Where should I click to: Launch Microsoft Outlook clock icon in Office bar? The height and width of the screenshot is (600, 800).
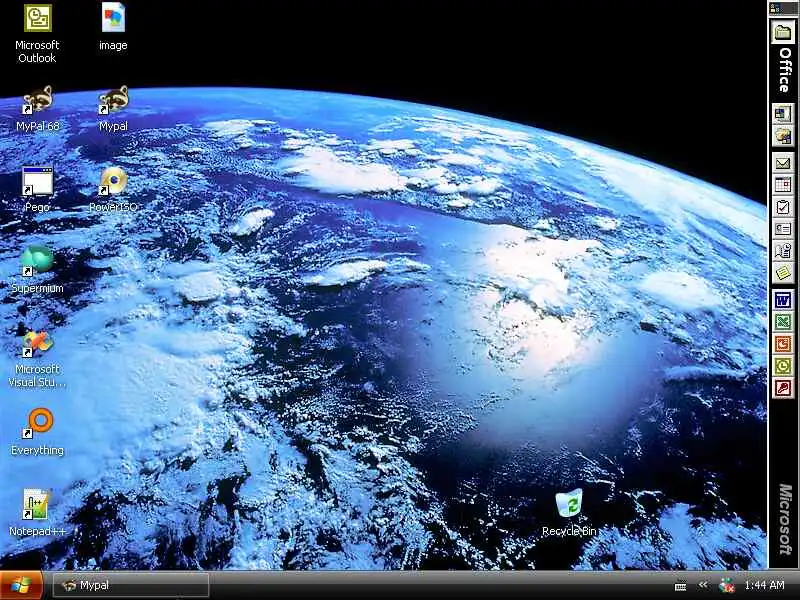tap(783, 366)
